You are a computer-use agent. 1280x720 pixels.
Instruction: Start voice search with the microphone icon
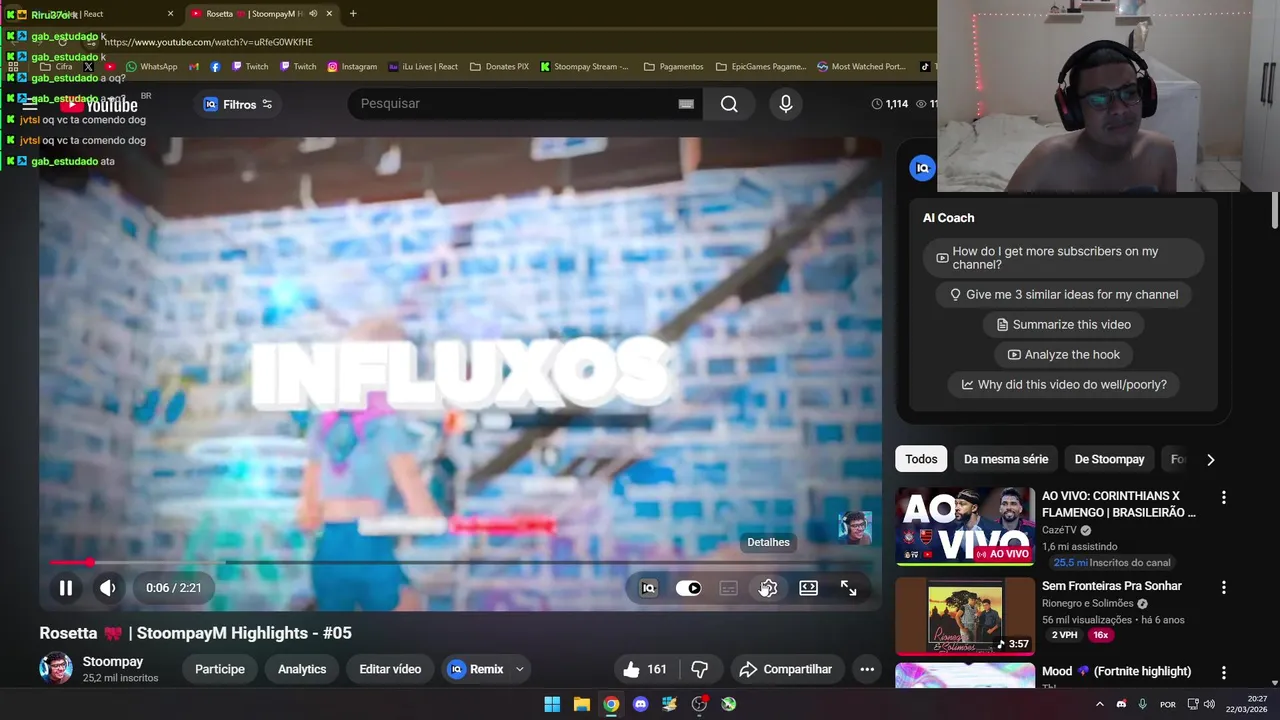click(786, 104)
